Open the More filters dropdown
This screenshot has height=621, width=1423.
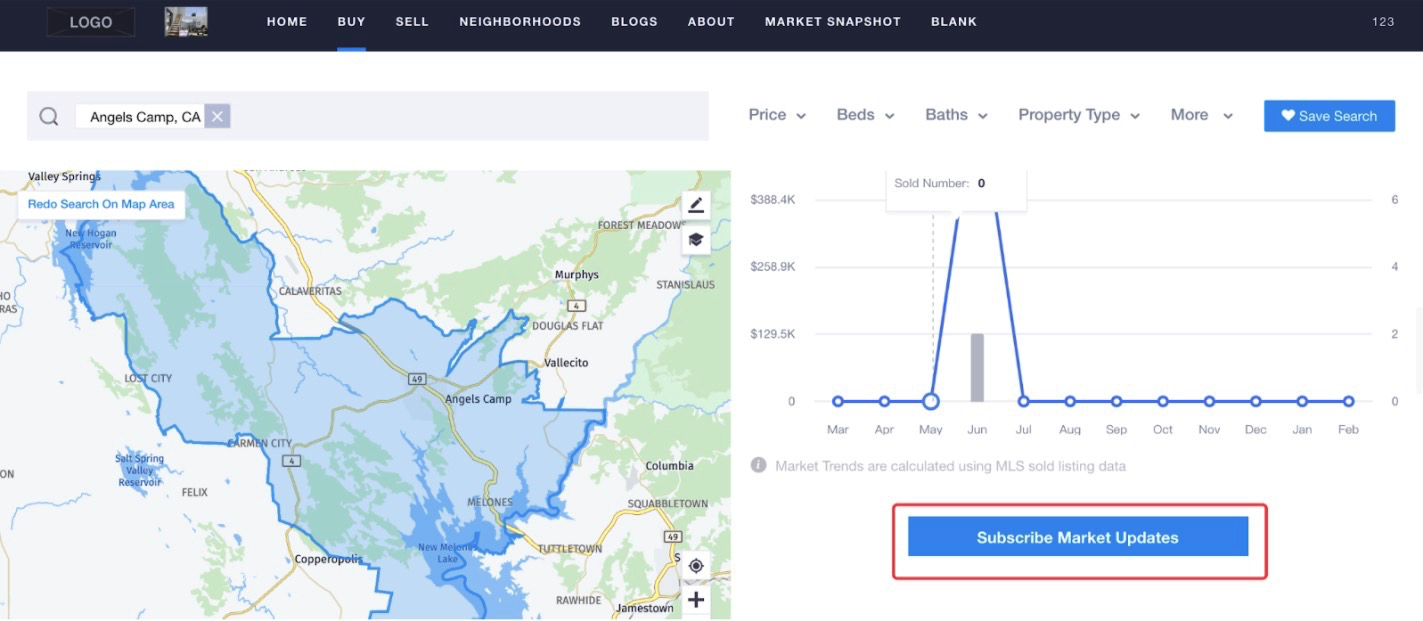(1201, 115)
